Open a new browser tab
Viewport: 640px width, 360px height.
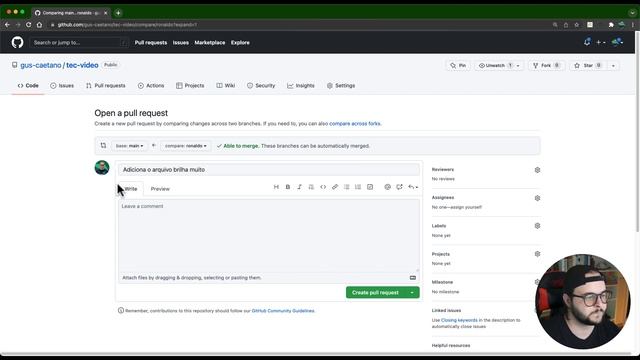point(118,13)
